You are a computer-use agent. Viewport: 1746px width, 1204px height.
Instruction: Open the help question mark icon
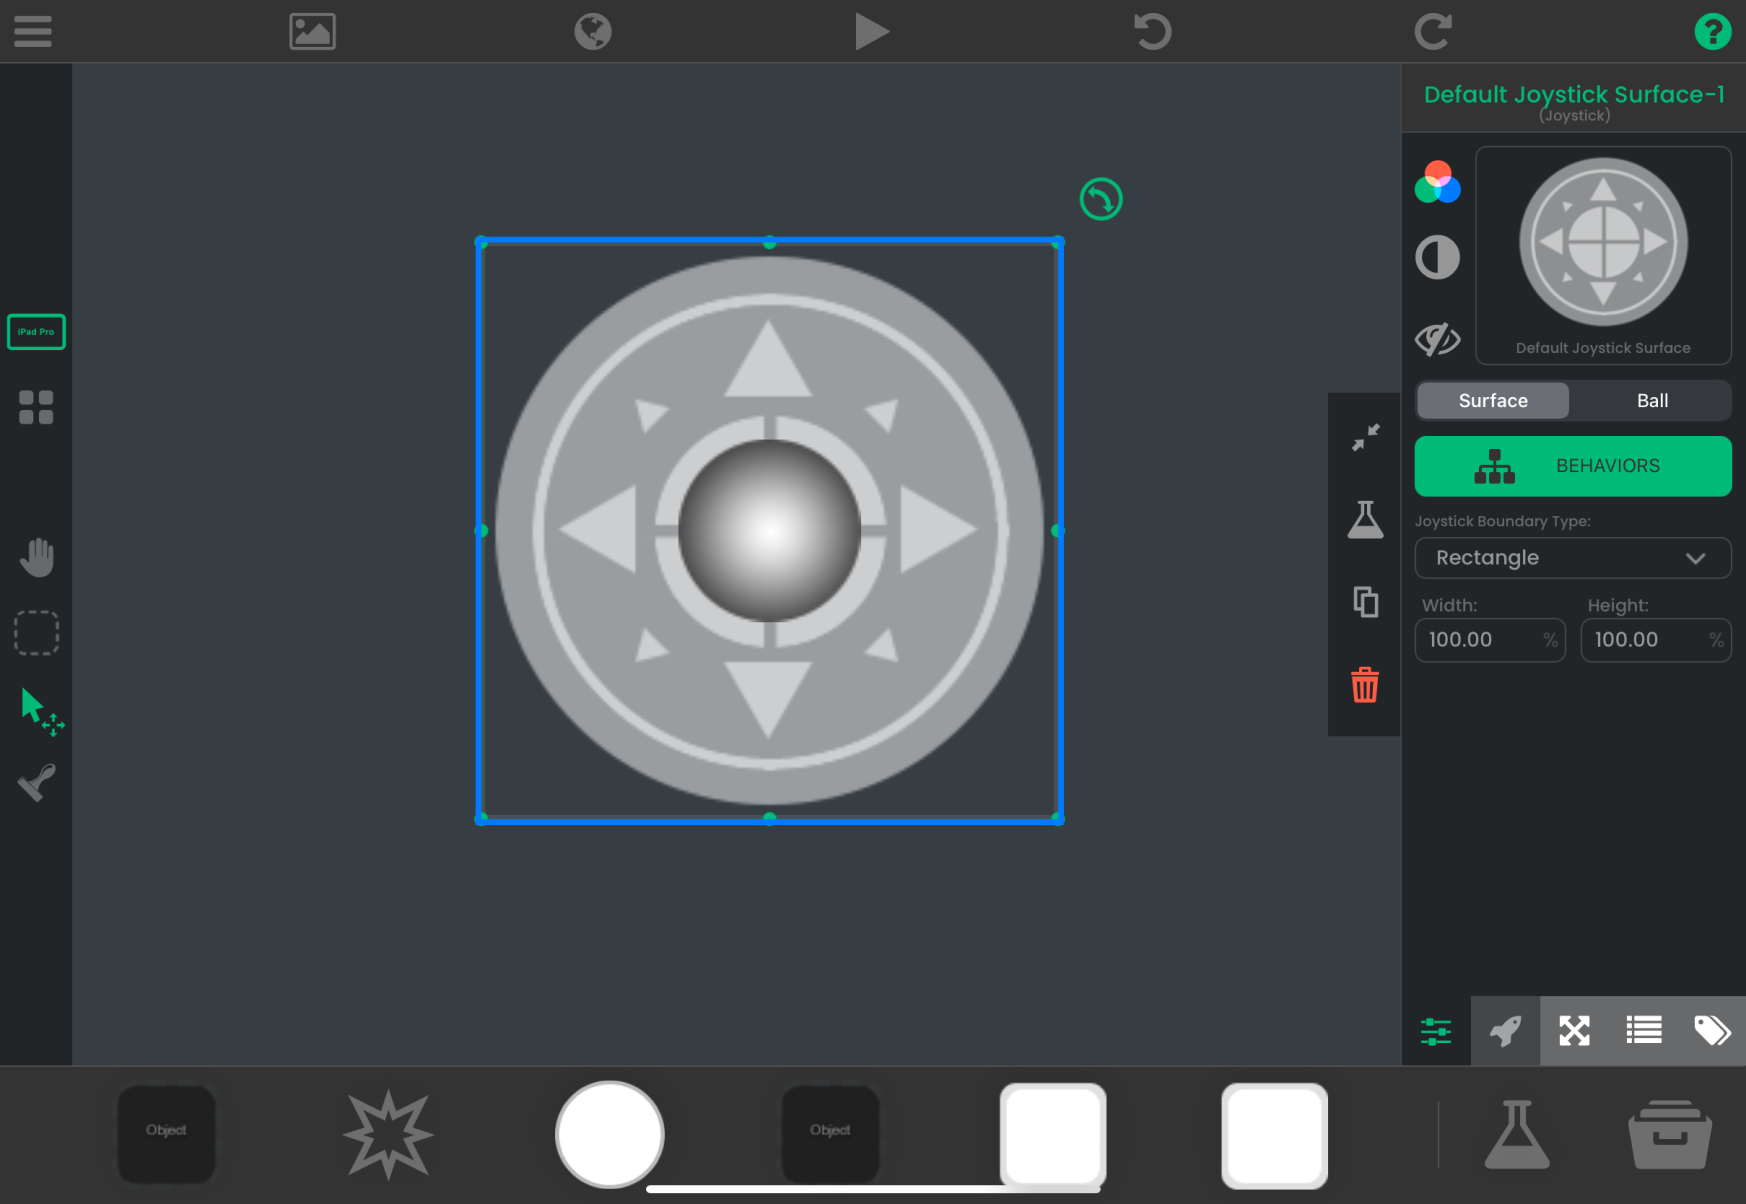(1712, 31)
